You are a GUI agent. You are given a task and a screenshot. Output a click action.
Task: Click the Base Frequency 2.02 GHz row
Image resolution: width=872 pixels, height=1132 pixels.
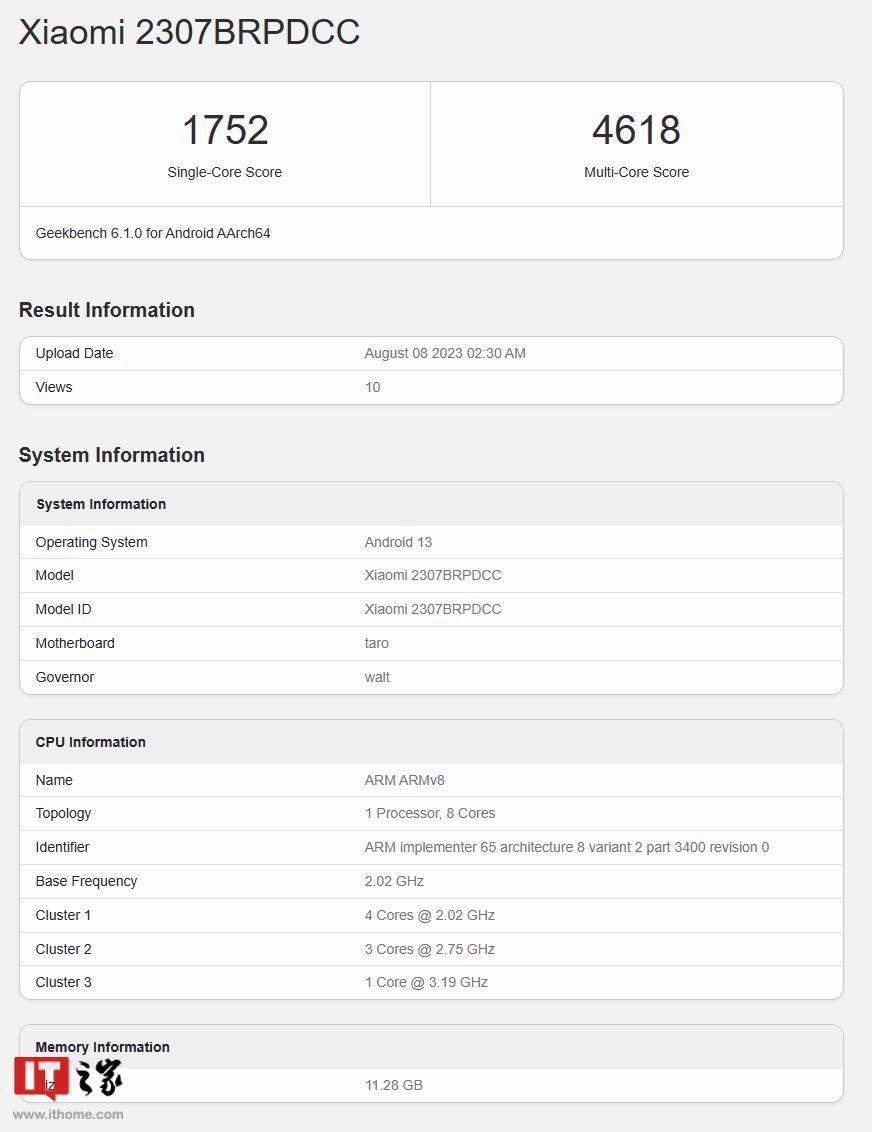tap(430, 881)
